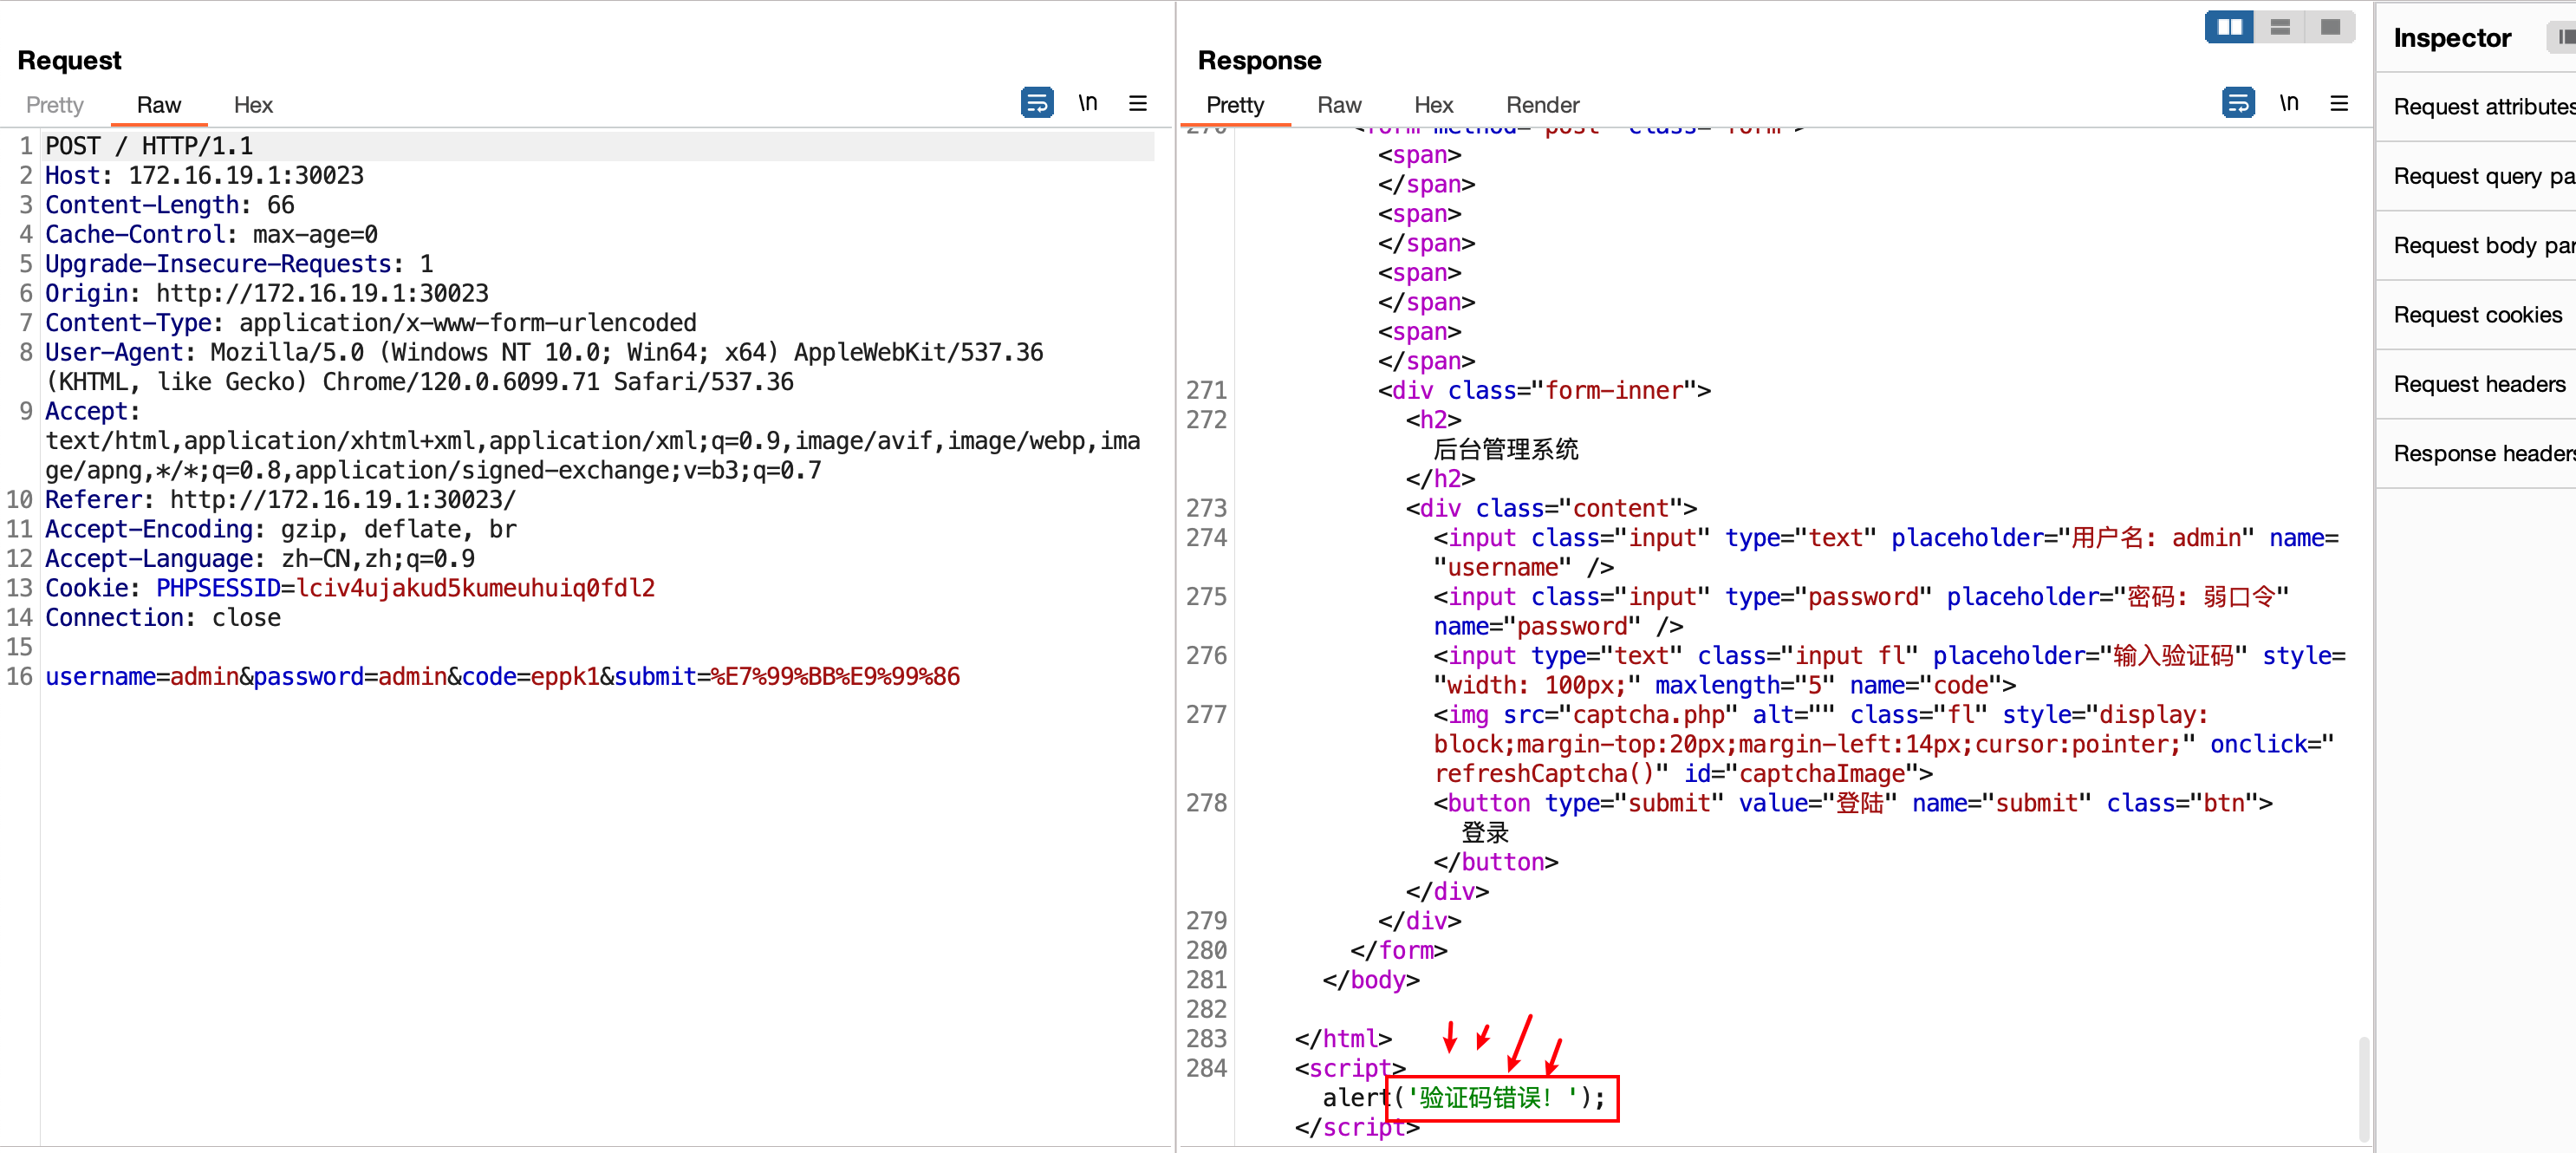
Task: Click the username=admin body parameter
Action: [x=142, y=677]
